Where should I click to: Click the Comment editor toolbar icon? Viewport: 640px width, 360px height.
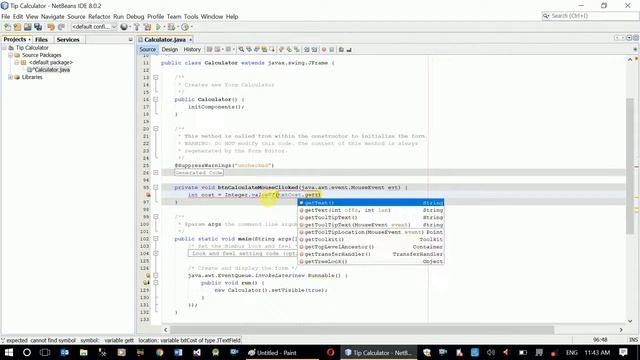pos(341,49)
